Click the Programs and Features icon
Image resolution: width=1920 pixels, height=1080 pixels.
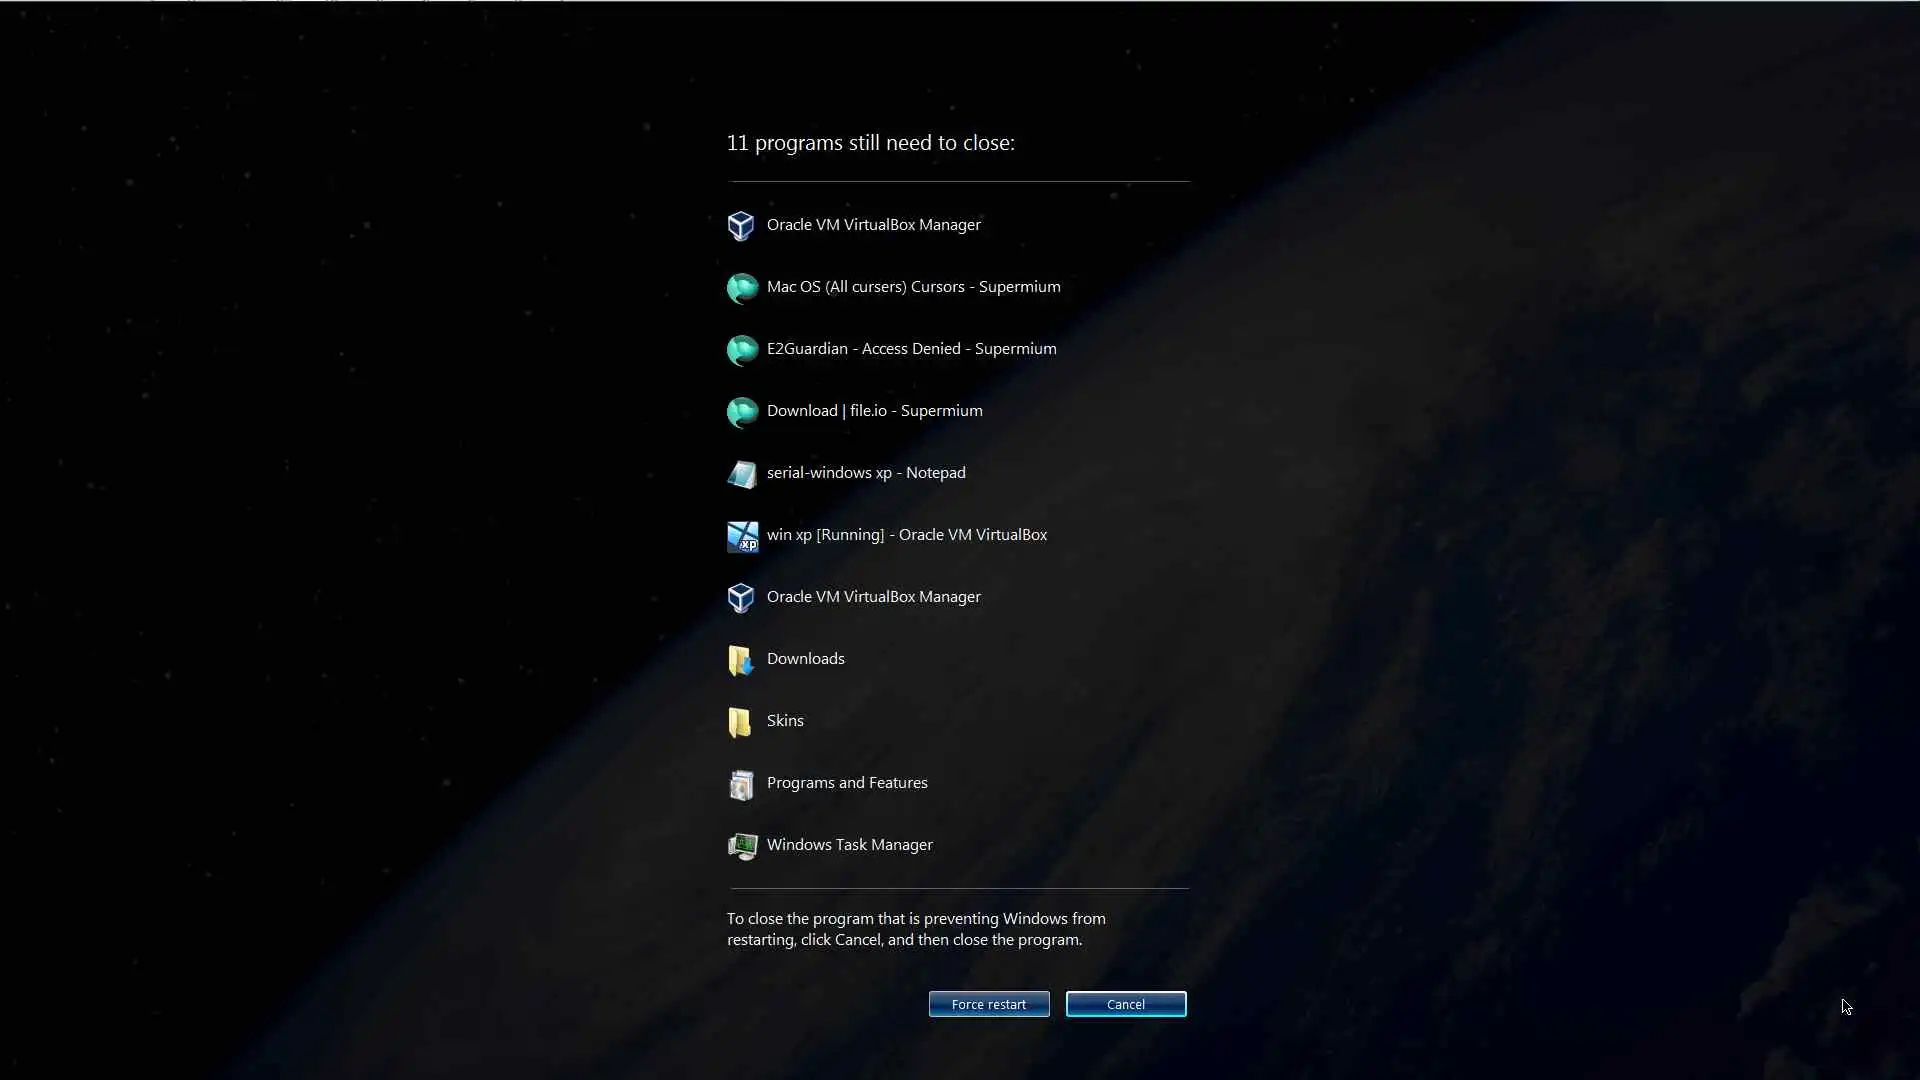click(x=741, y=784)
